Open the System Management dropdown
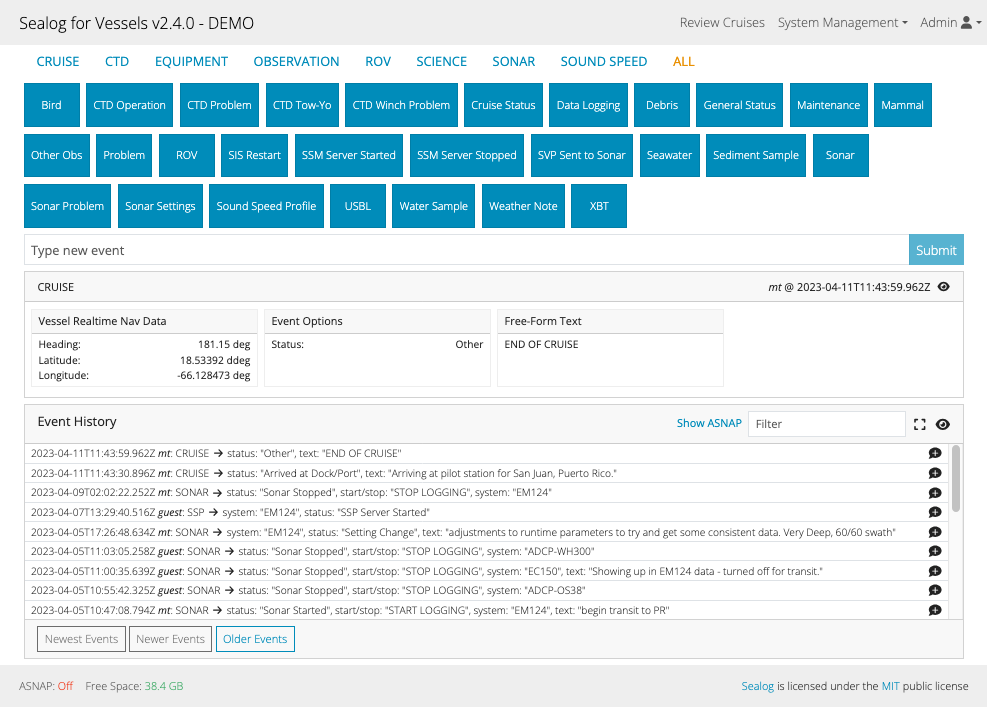 coord(842,22)
